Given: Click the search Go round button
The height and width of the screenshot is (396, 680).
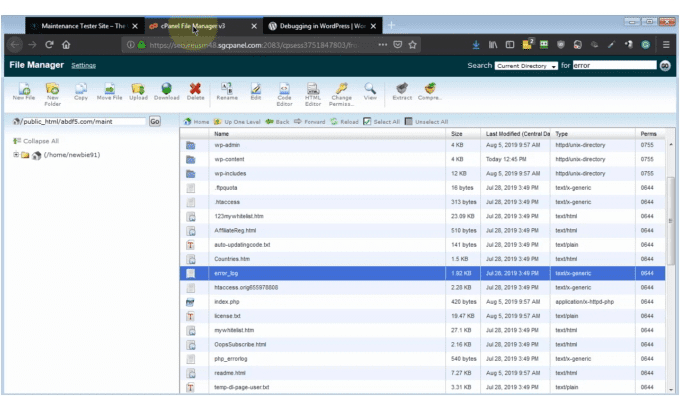Looking at the screenshot, I should pos(665,65).
